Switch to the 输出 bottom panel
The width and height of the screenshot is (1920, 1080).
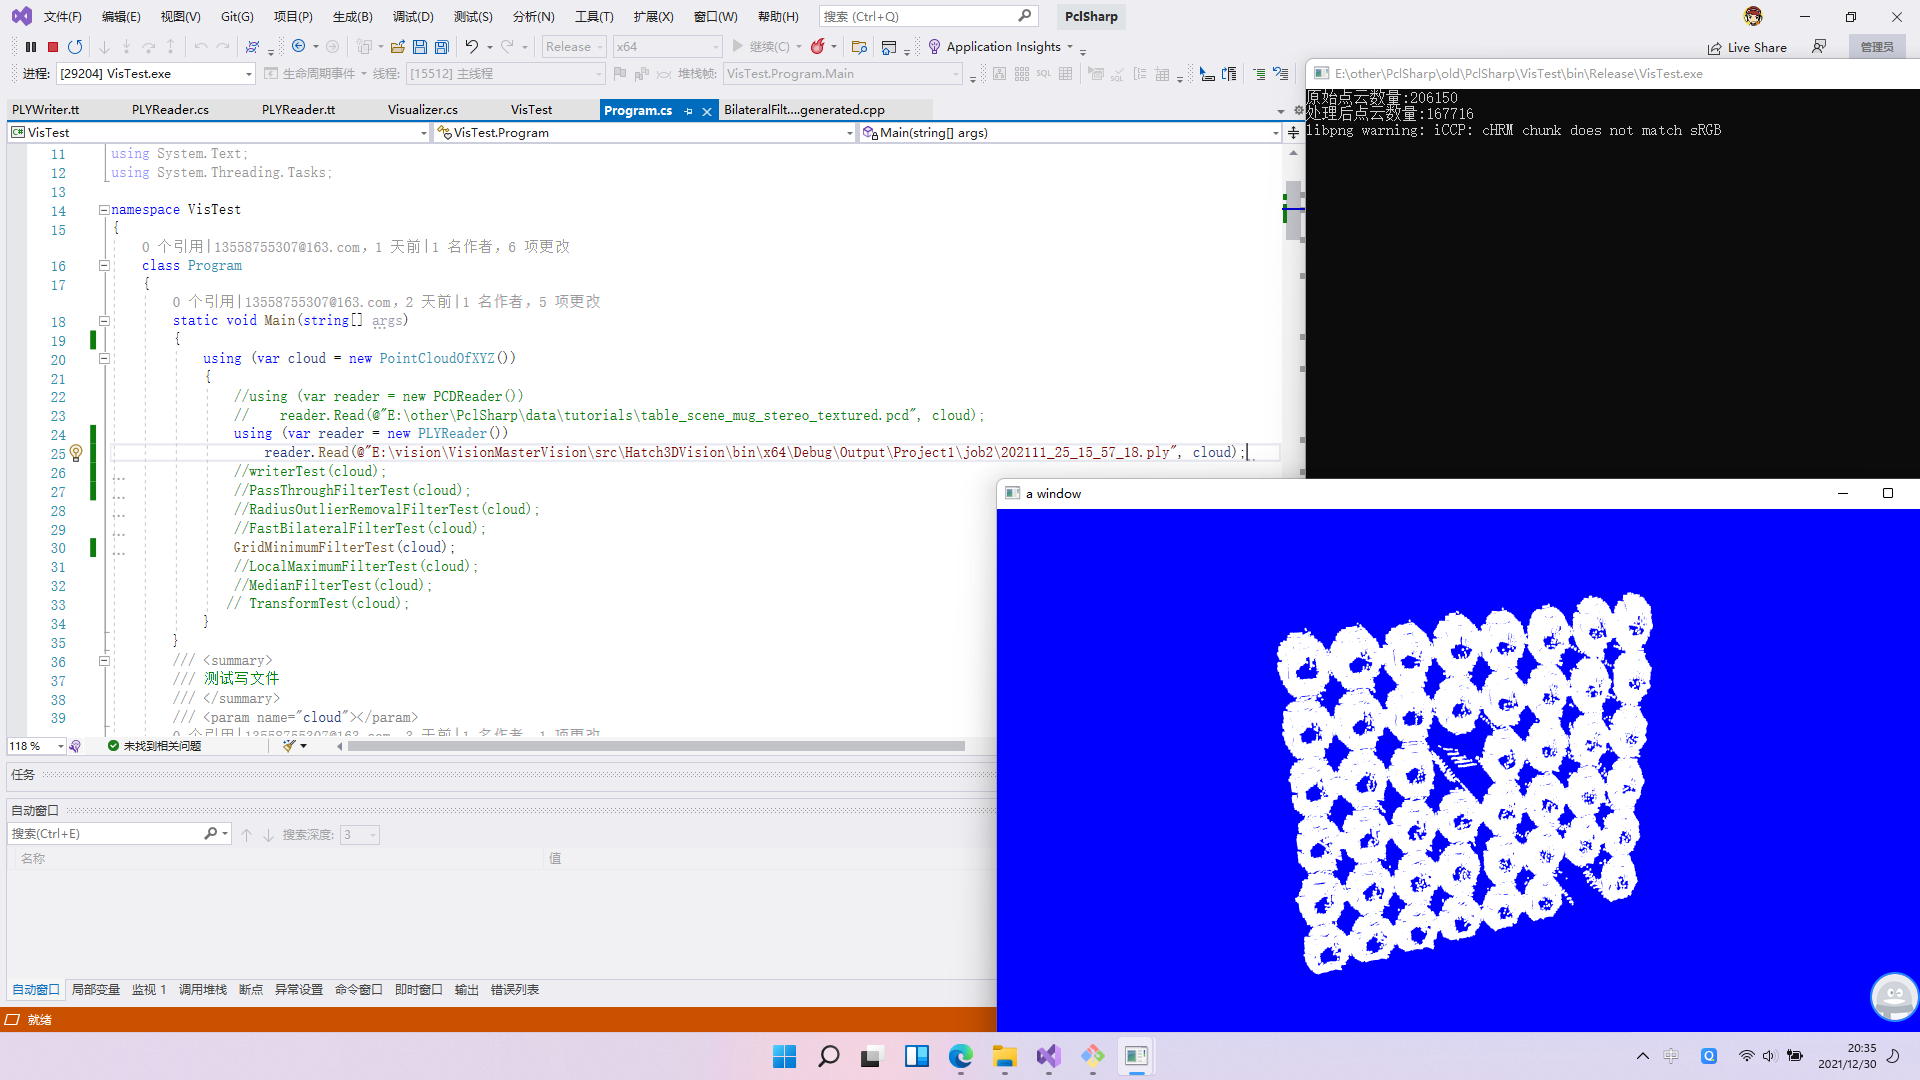pos(466,989)
